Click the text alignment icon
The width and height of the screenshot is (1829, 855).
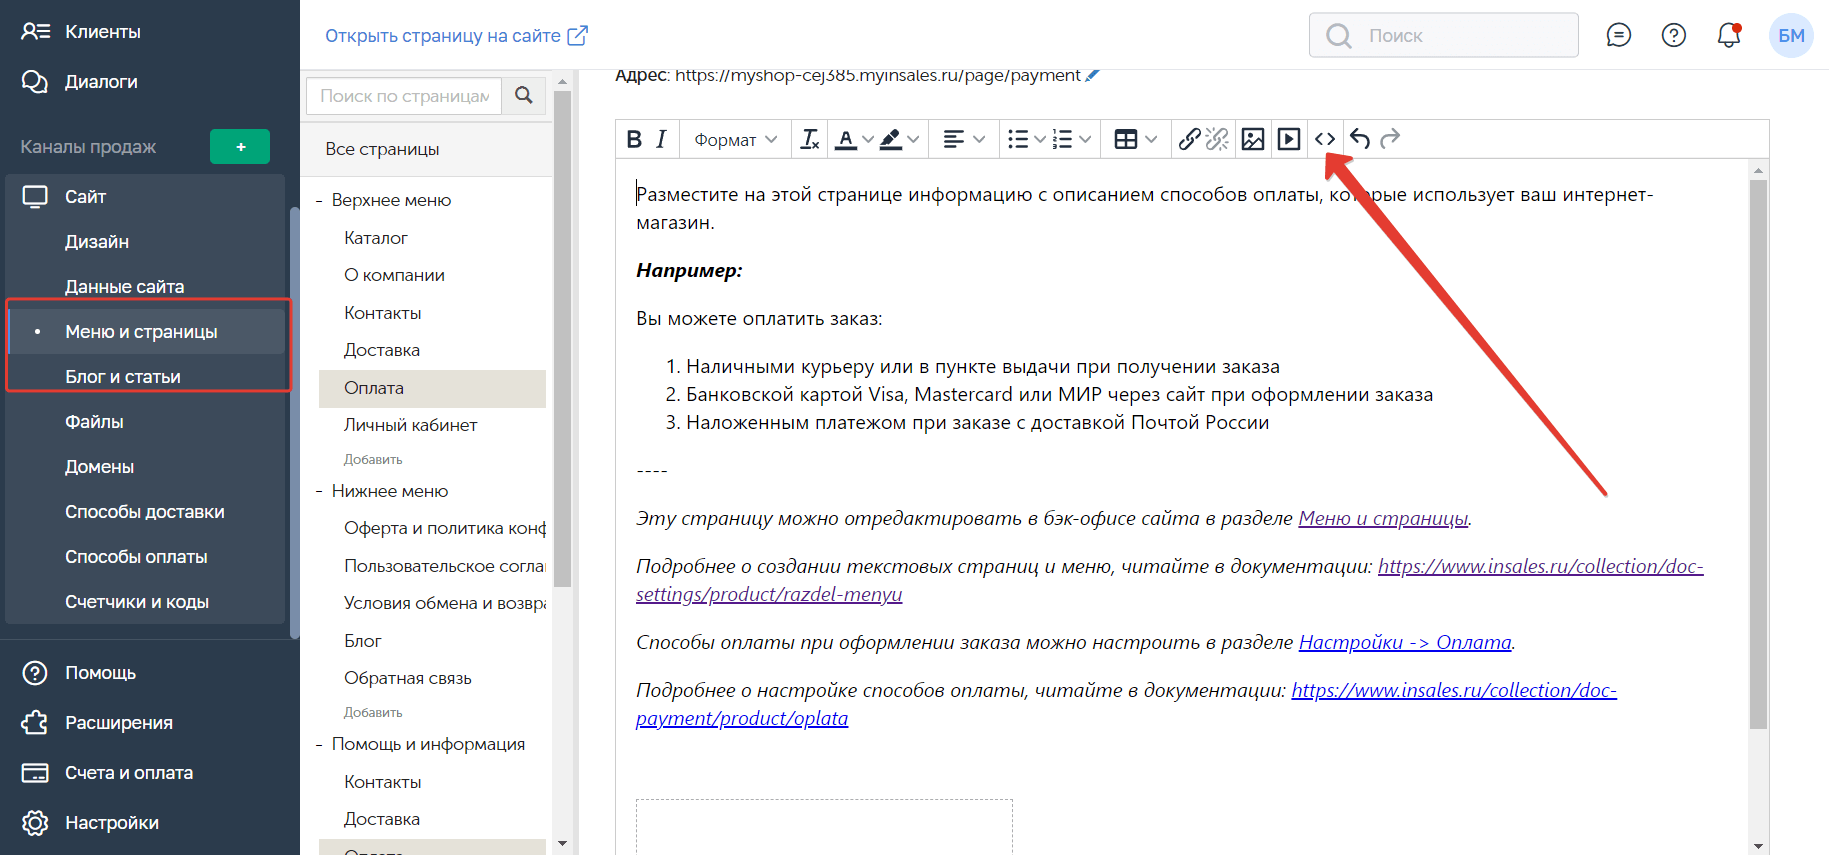click(x=954, y=139)
